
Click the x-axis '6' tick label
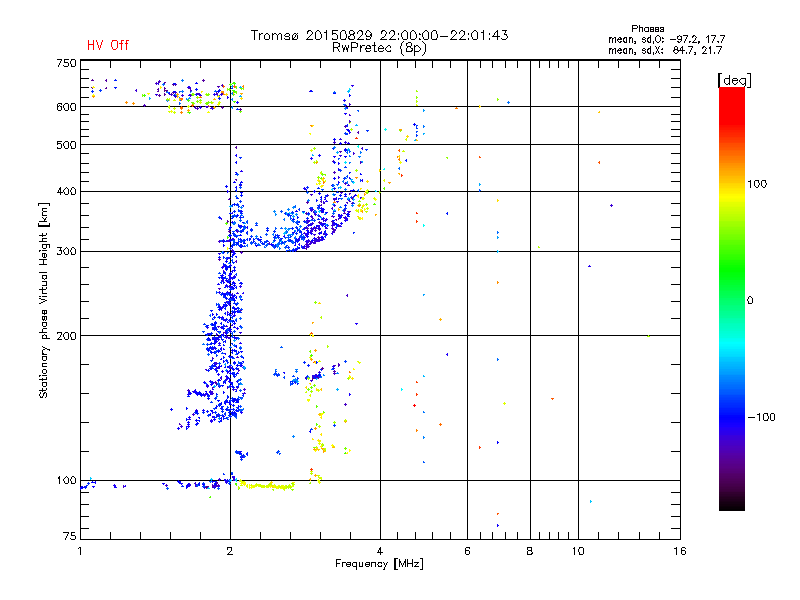coord(467,551)
